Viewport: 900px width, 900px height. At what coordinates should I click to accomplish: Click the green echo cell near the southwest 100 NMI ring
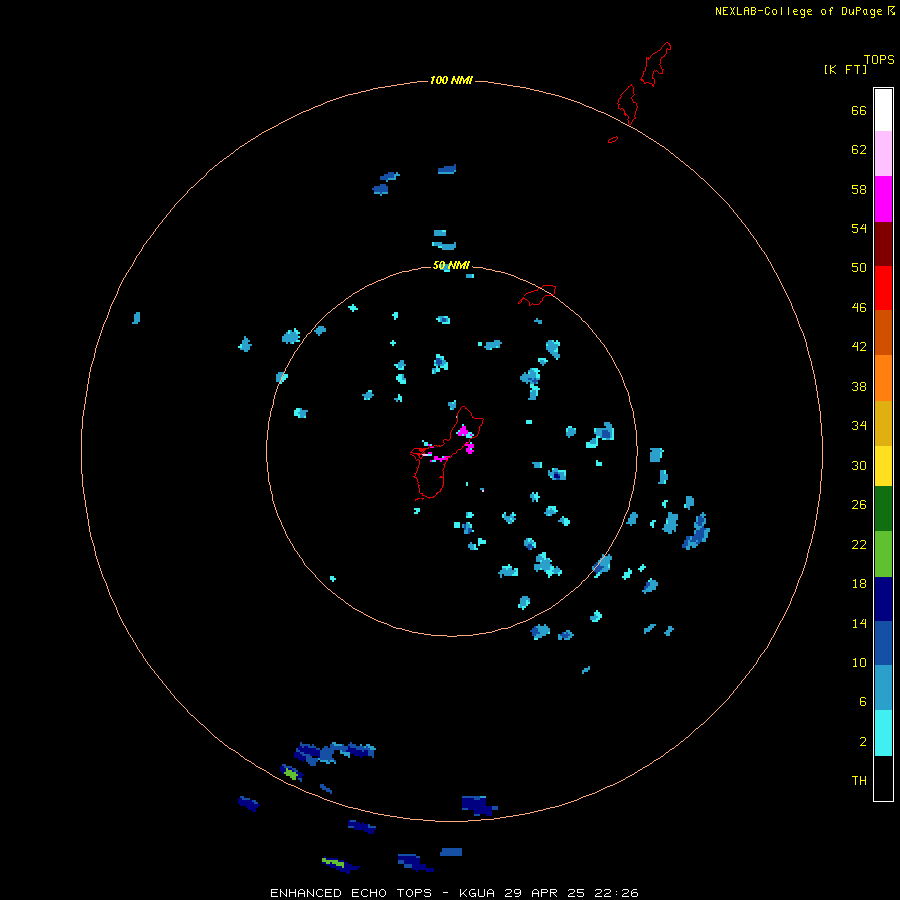pyautogui.click(x=292, y=774)
